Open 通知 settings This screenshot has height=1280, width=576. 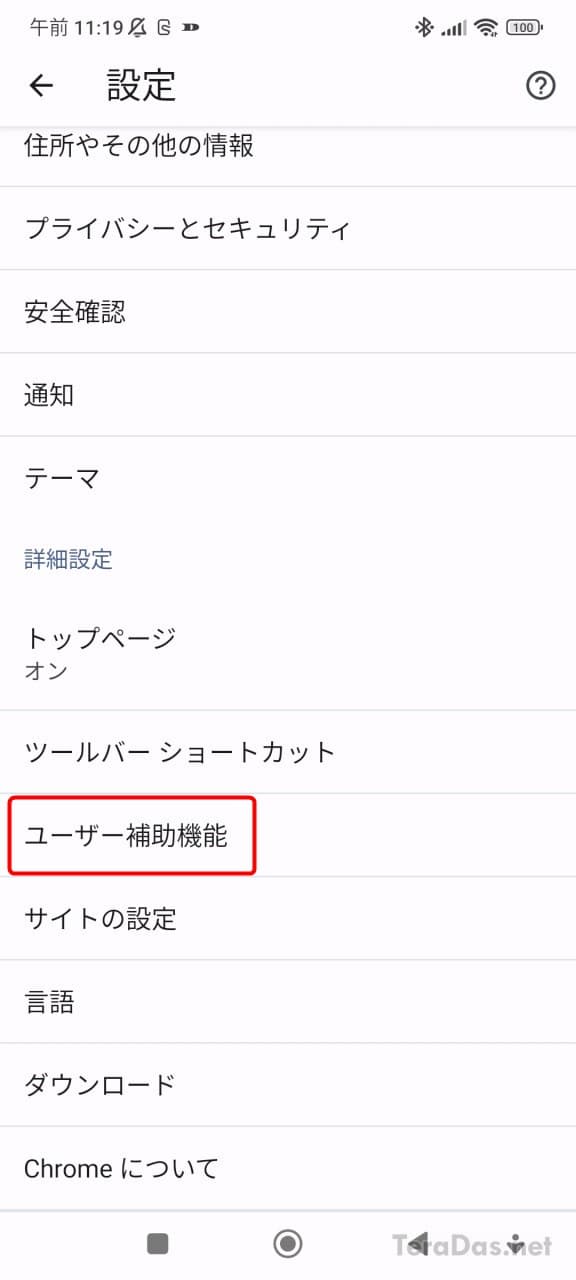(288, 394)
